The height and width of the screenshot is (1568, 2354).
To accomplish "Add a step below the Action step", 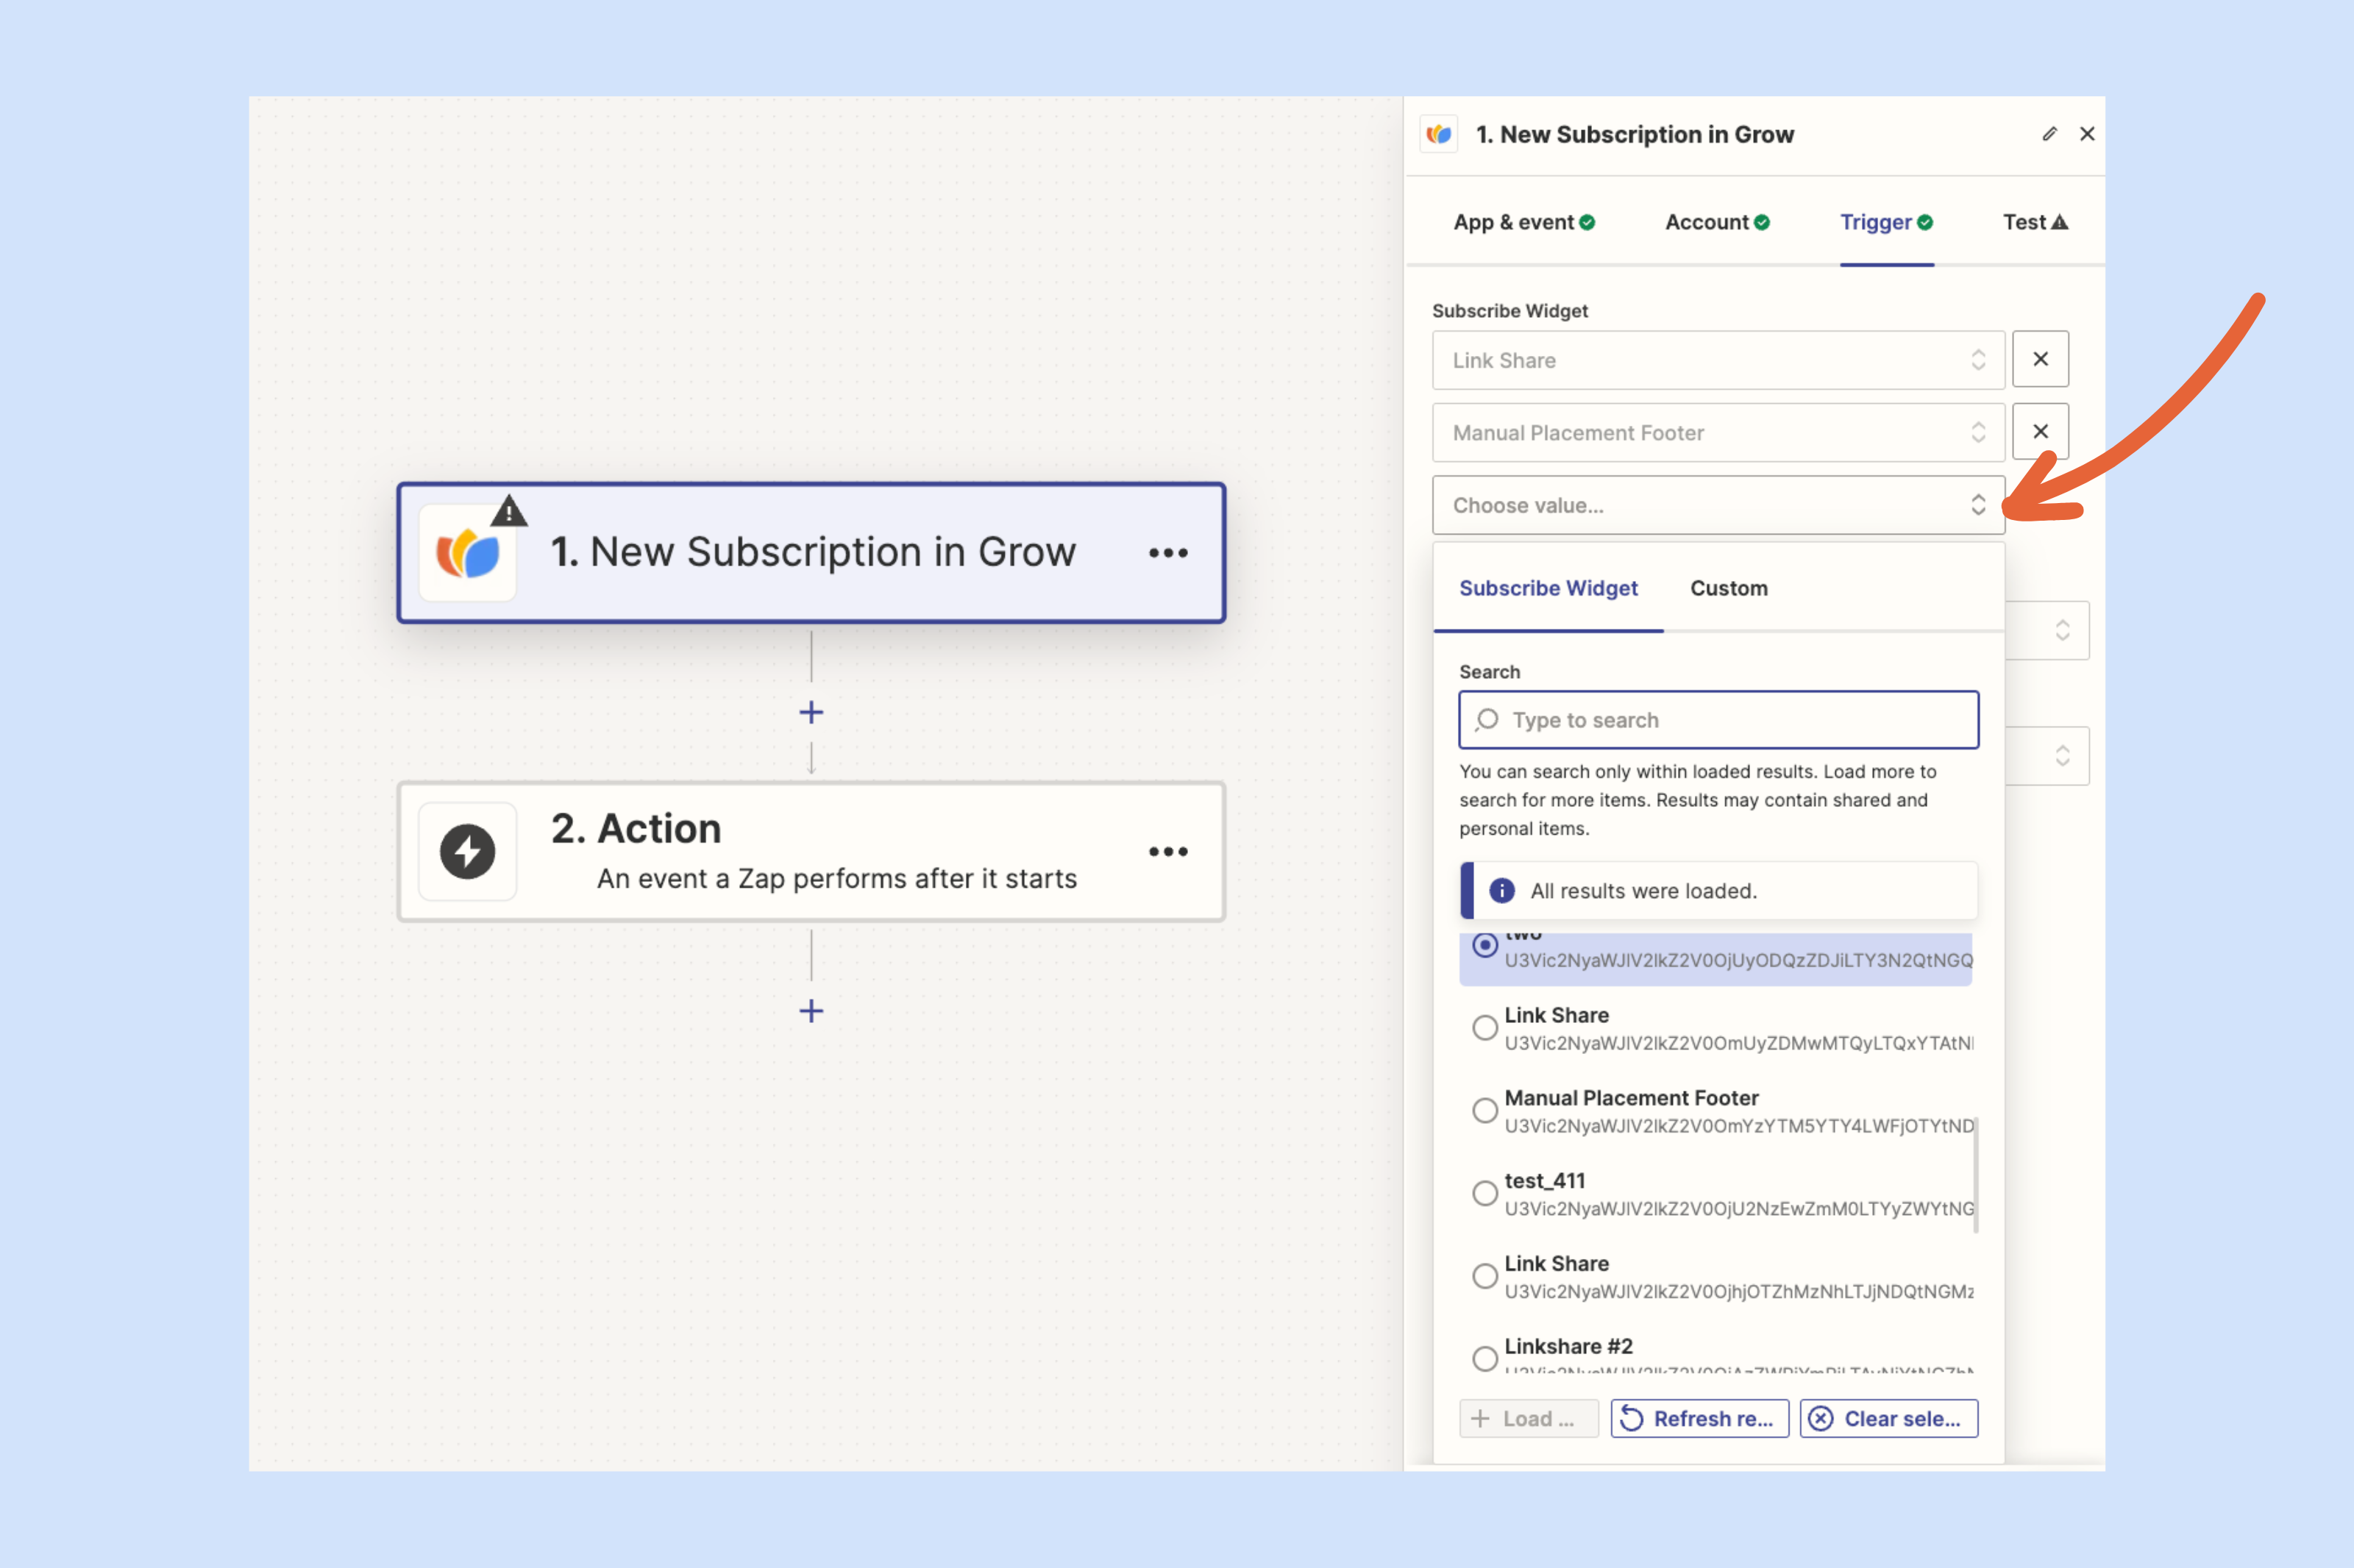I will [811, 1011].
